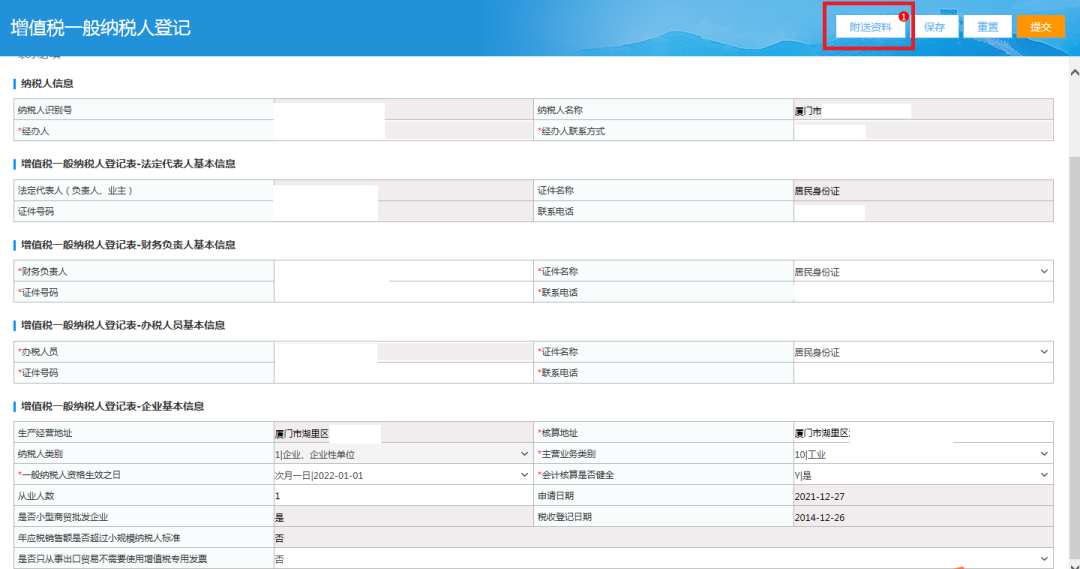Click the 税收登记日期 value 2014-12-26

click(x=820, y=517)
